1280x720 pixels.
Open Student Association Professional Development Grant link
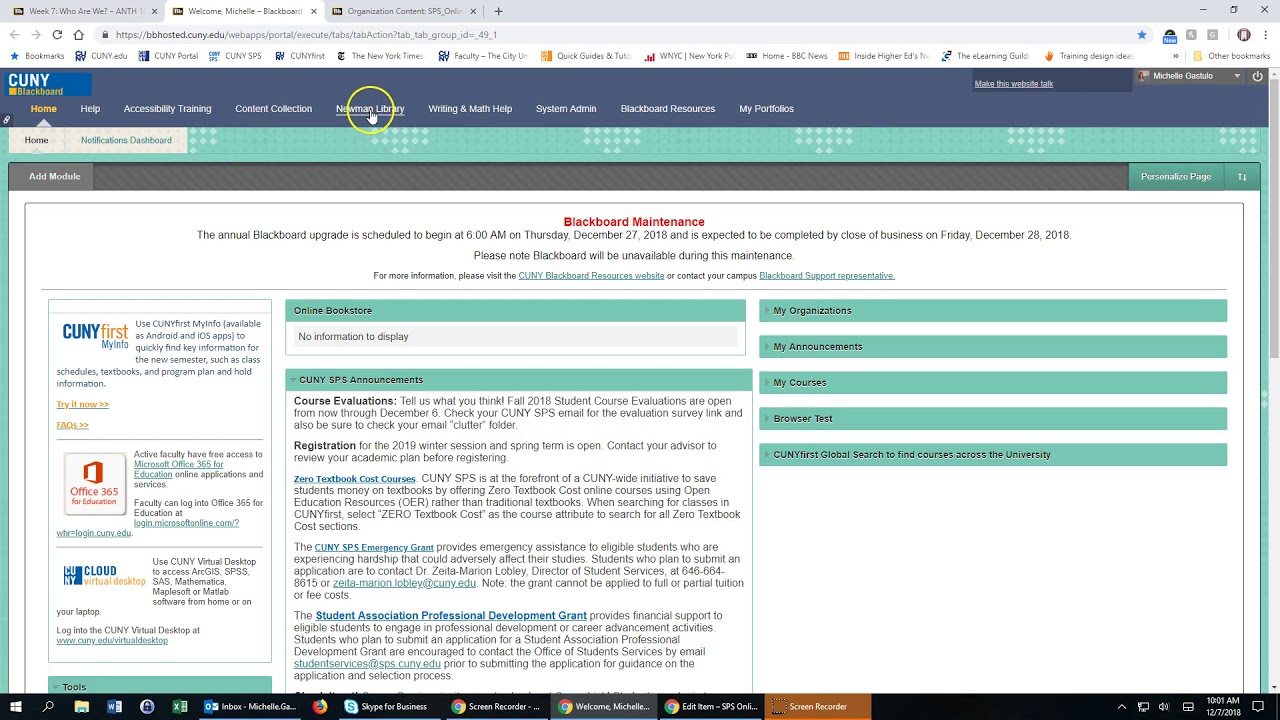(x=451, y=616)
